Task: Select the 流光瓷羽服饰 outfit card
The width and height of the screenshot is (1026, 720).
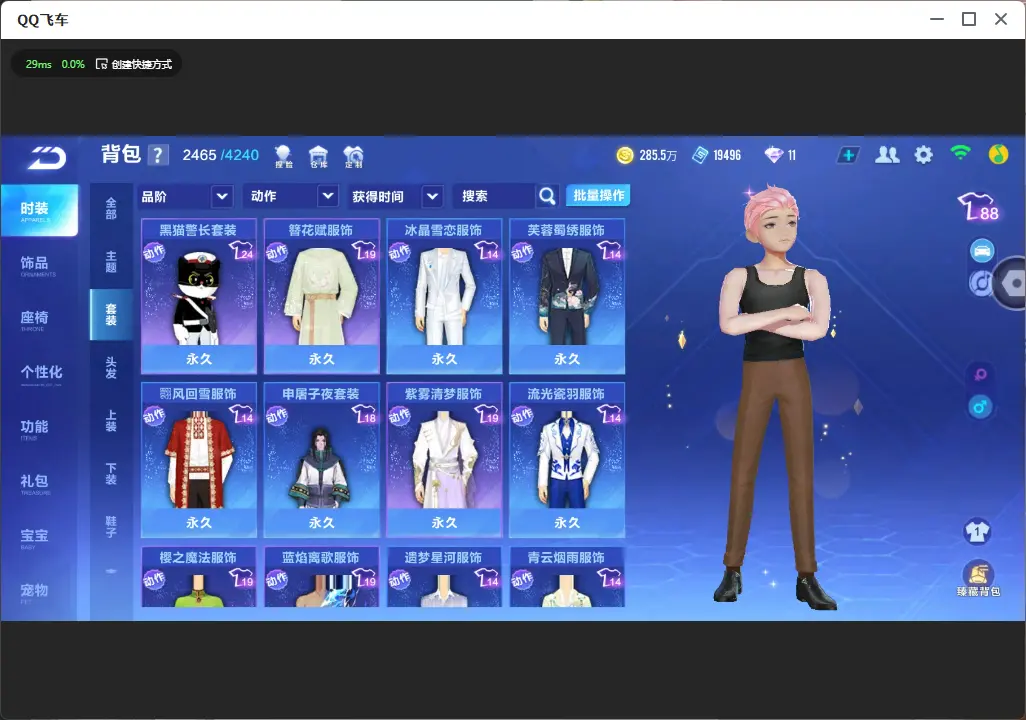Action: pyautogui.click(x=567, y=459)
